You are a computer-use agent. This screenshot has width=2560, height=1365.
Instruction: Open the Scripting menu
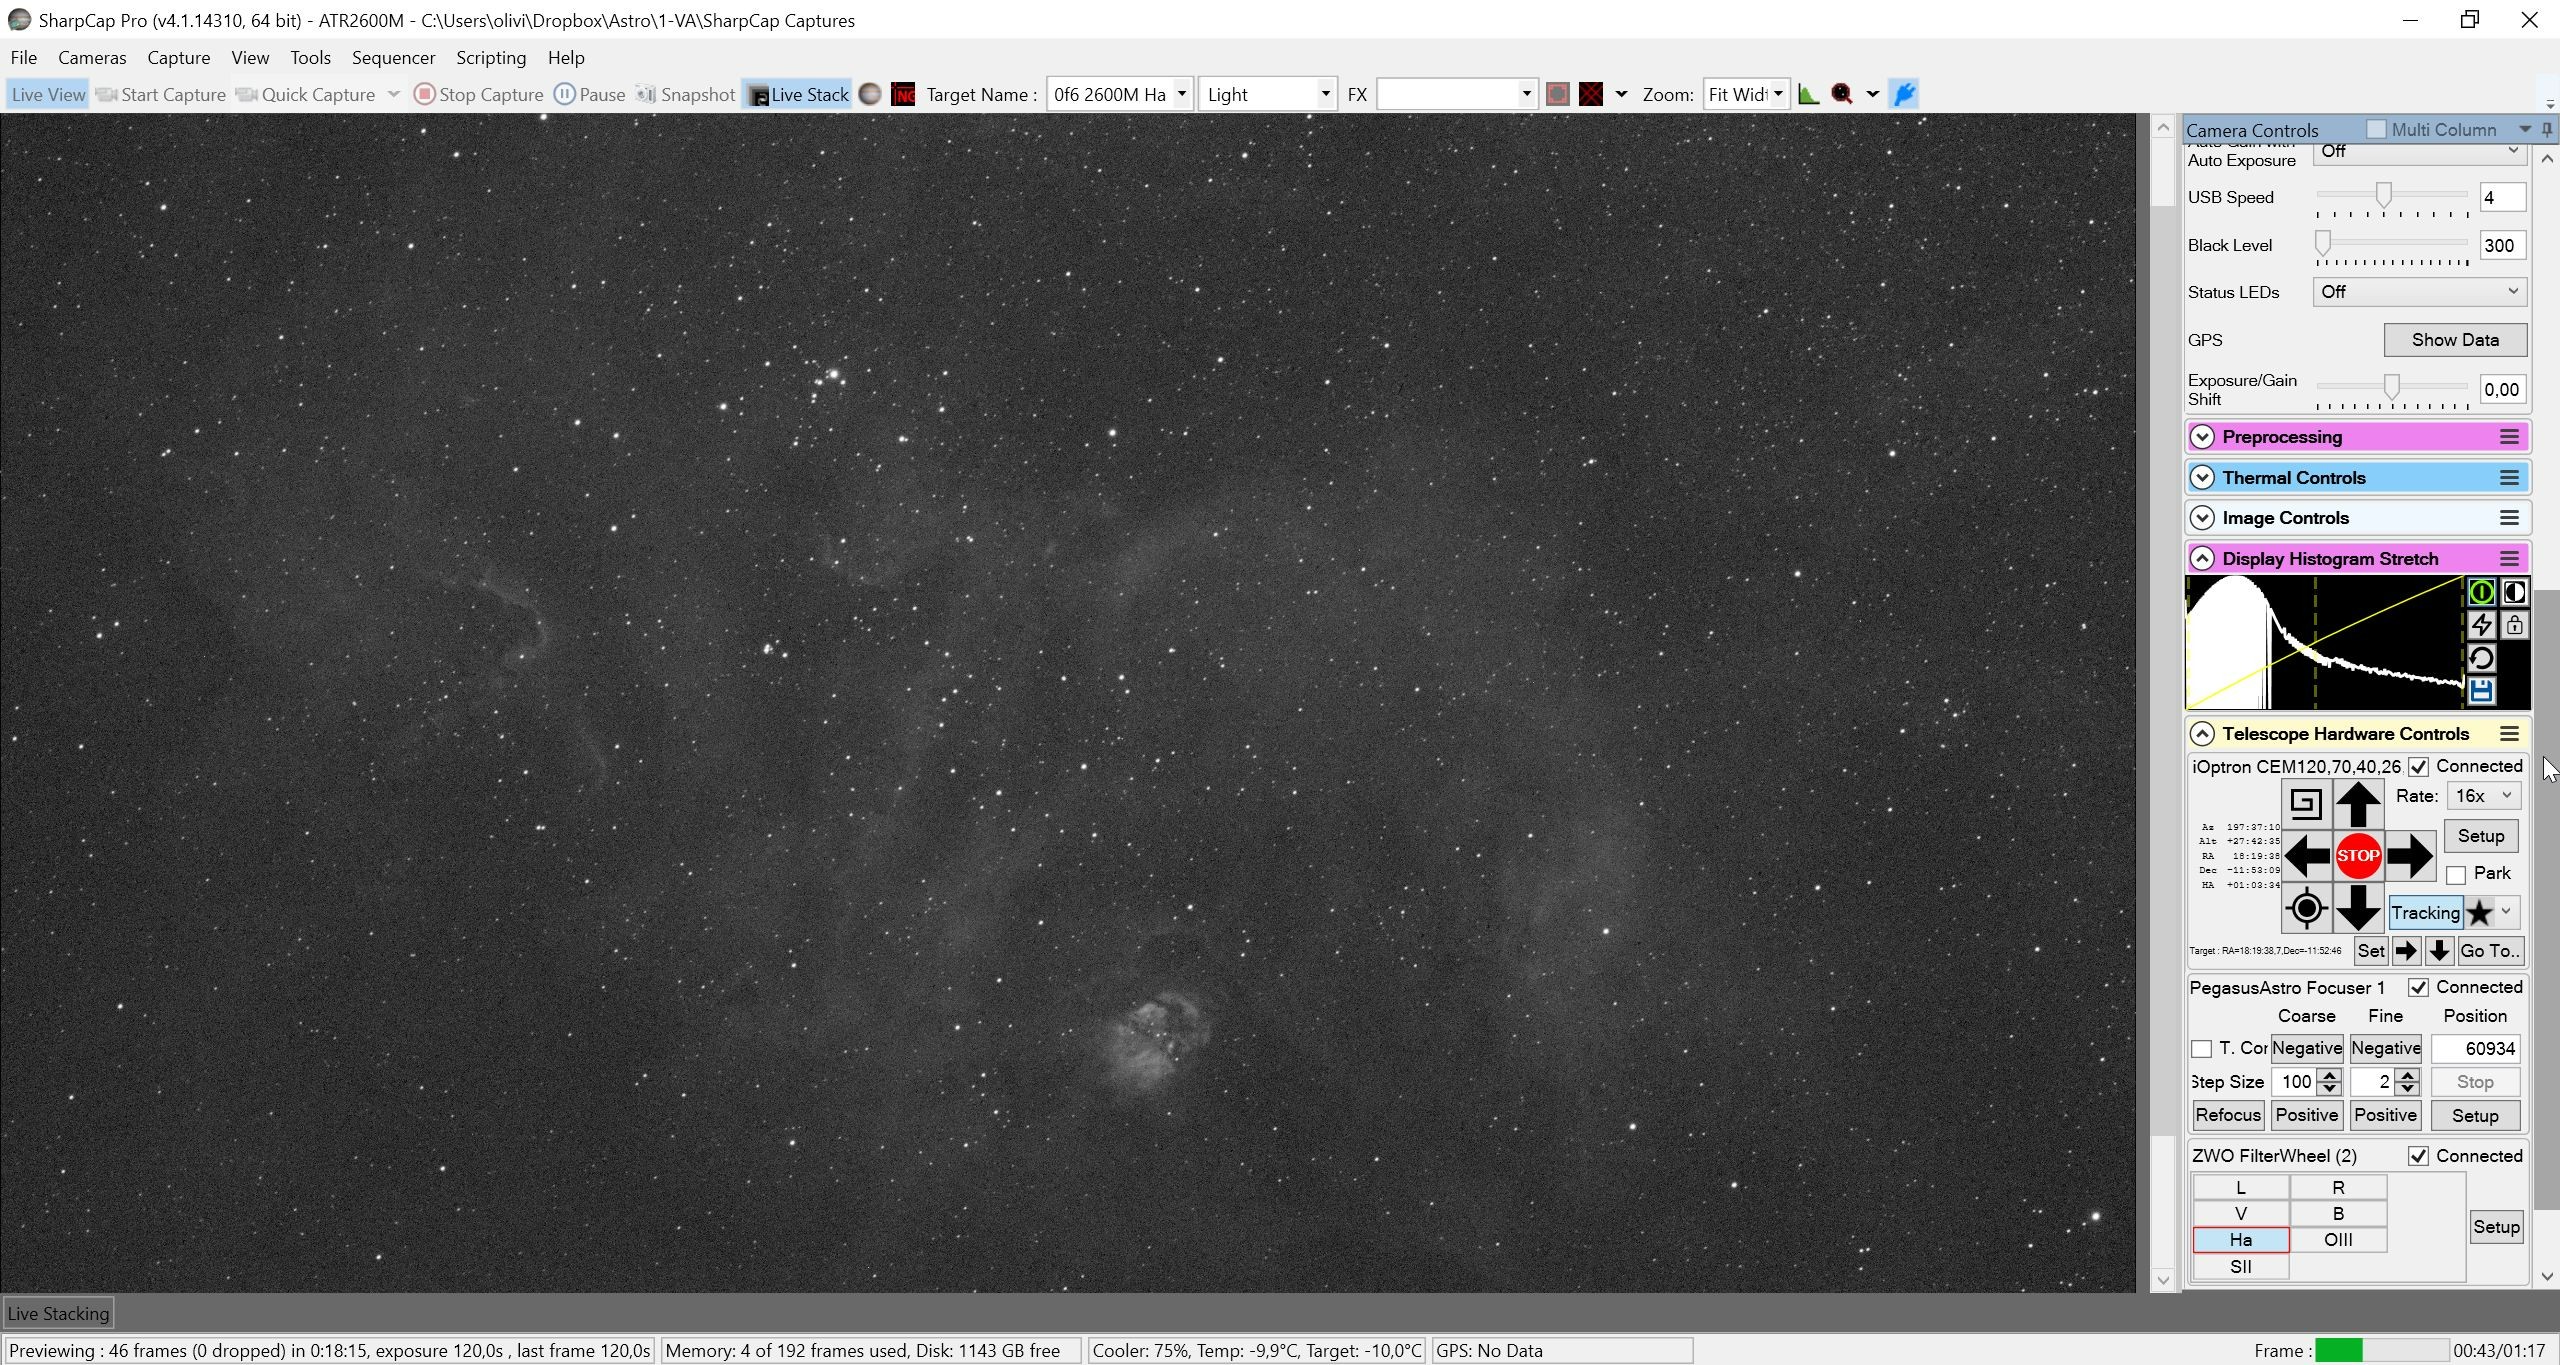click(x=491, y=58)
